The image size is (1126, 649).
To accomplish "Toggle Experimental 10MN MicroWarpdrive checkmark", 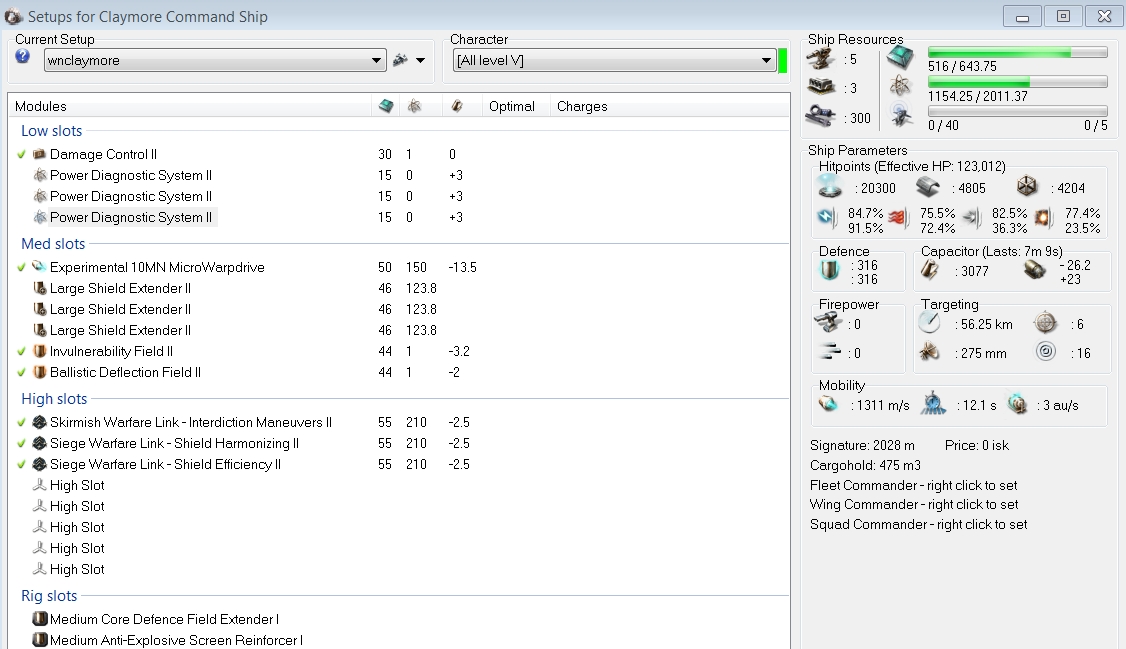I will pyautogui.click(x=22, y=267).
